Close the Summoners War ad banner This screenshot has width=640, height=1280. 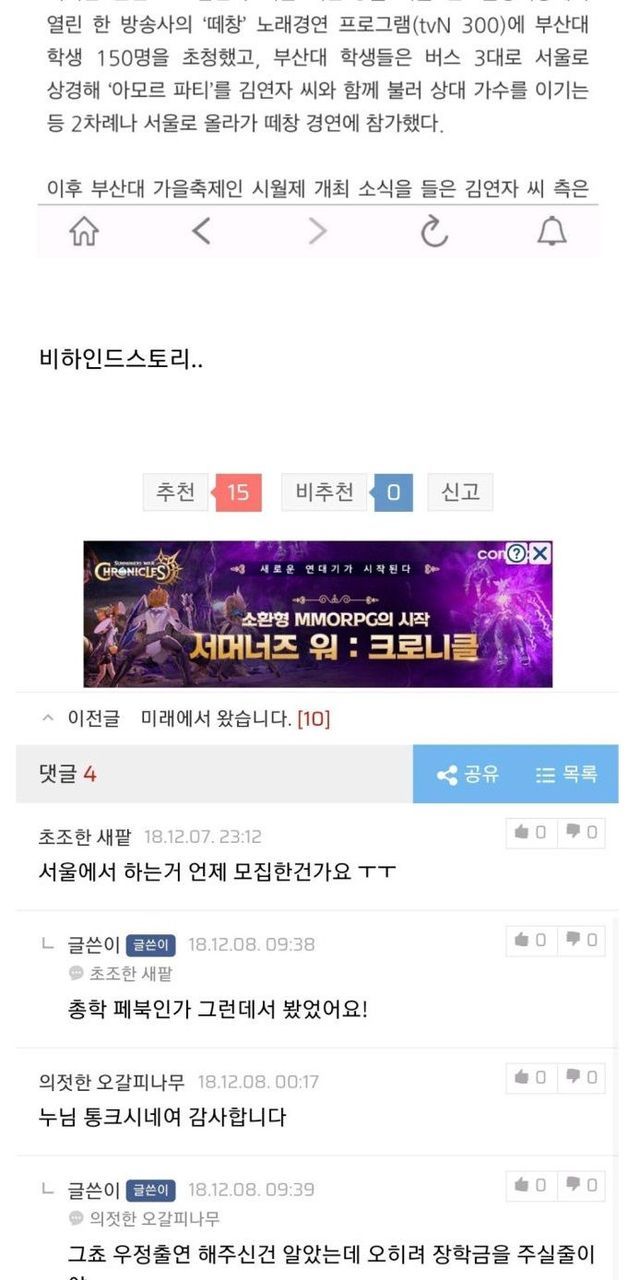pyautogui.click(x=540, y=553)
